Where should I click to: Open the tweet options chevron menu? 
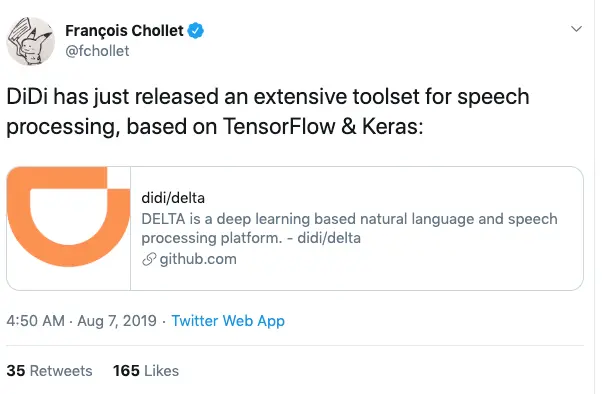(576, 29)
